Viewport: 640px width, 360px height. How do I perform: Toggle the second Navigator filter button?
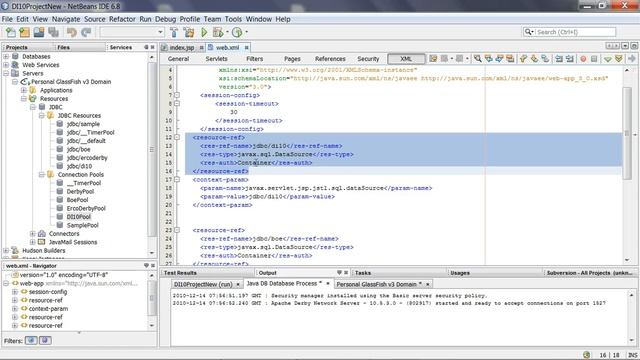point(45,340)
